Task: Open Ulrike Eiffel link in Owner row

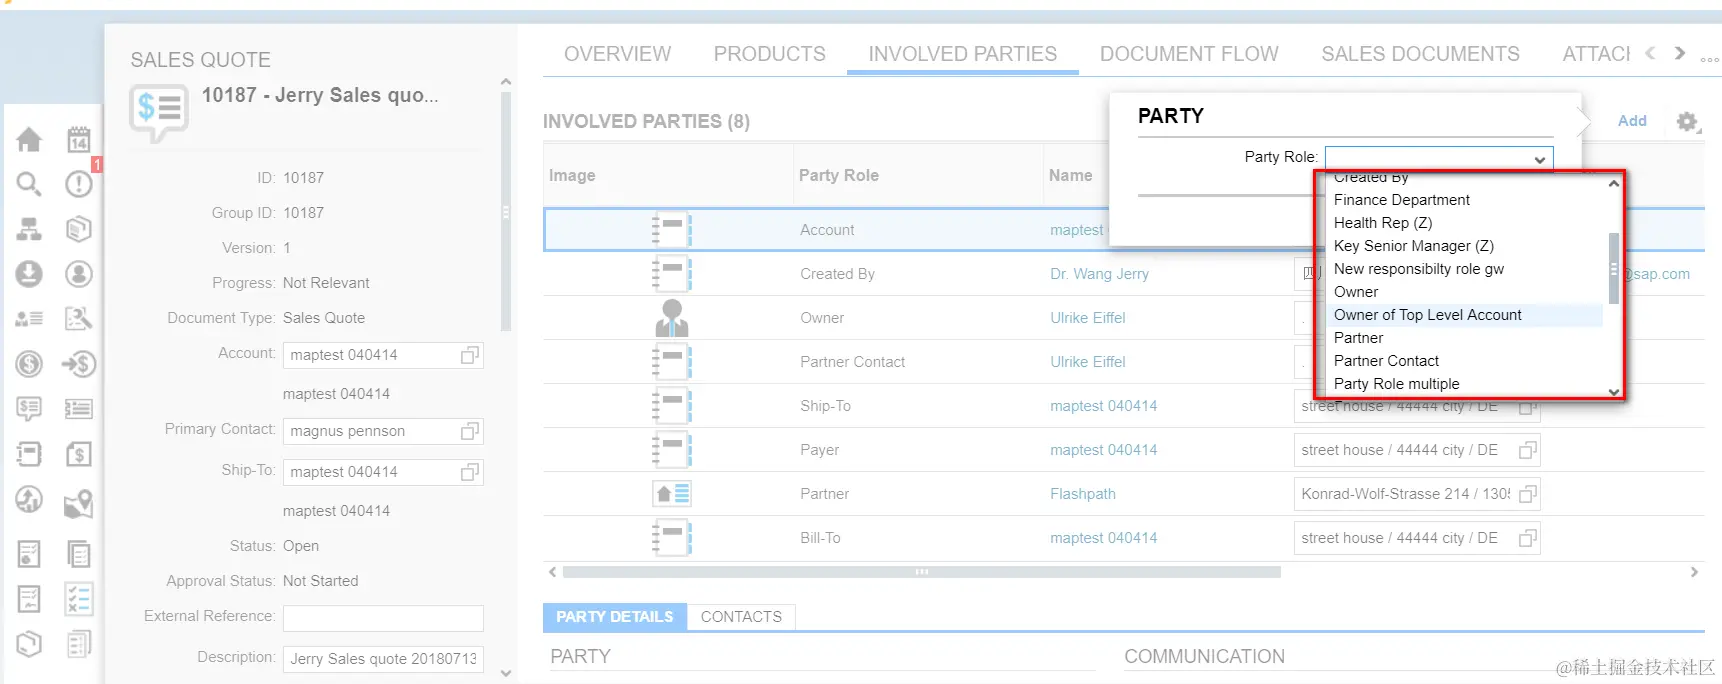Action: pos(1087,318)
